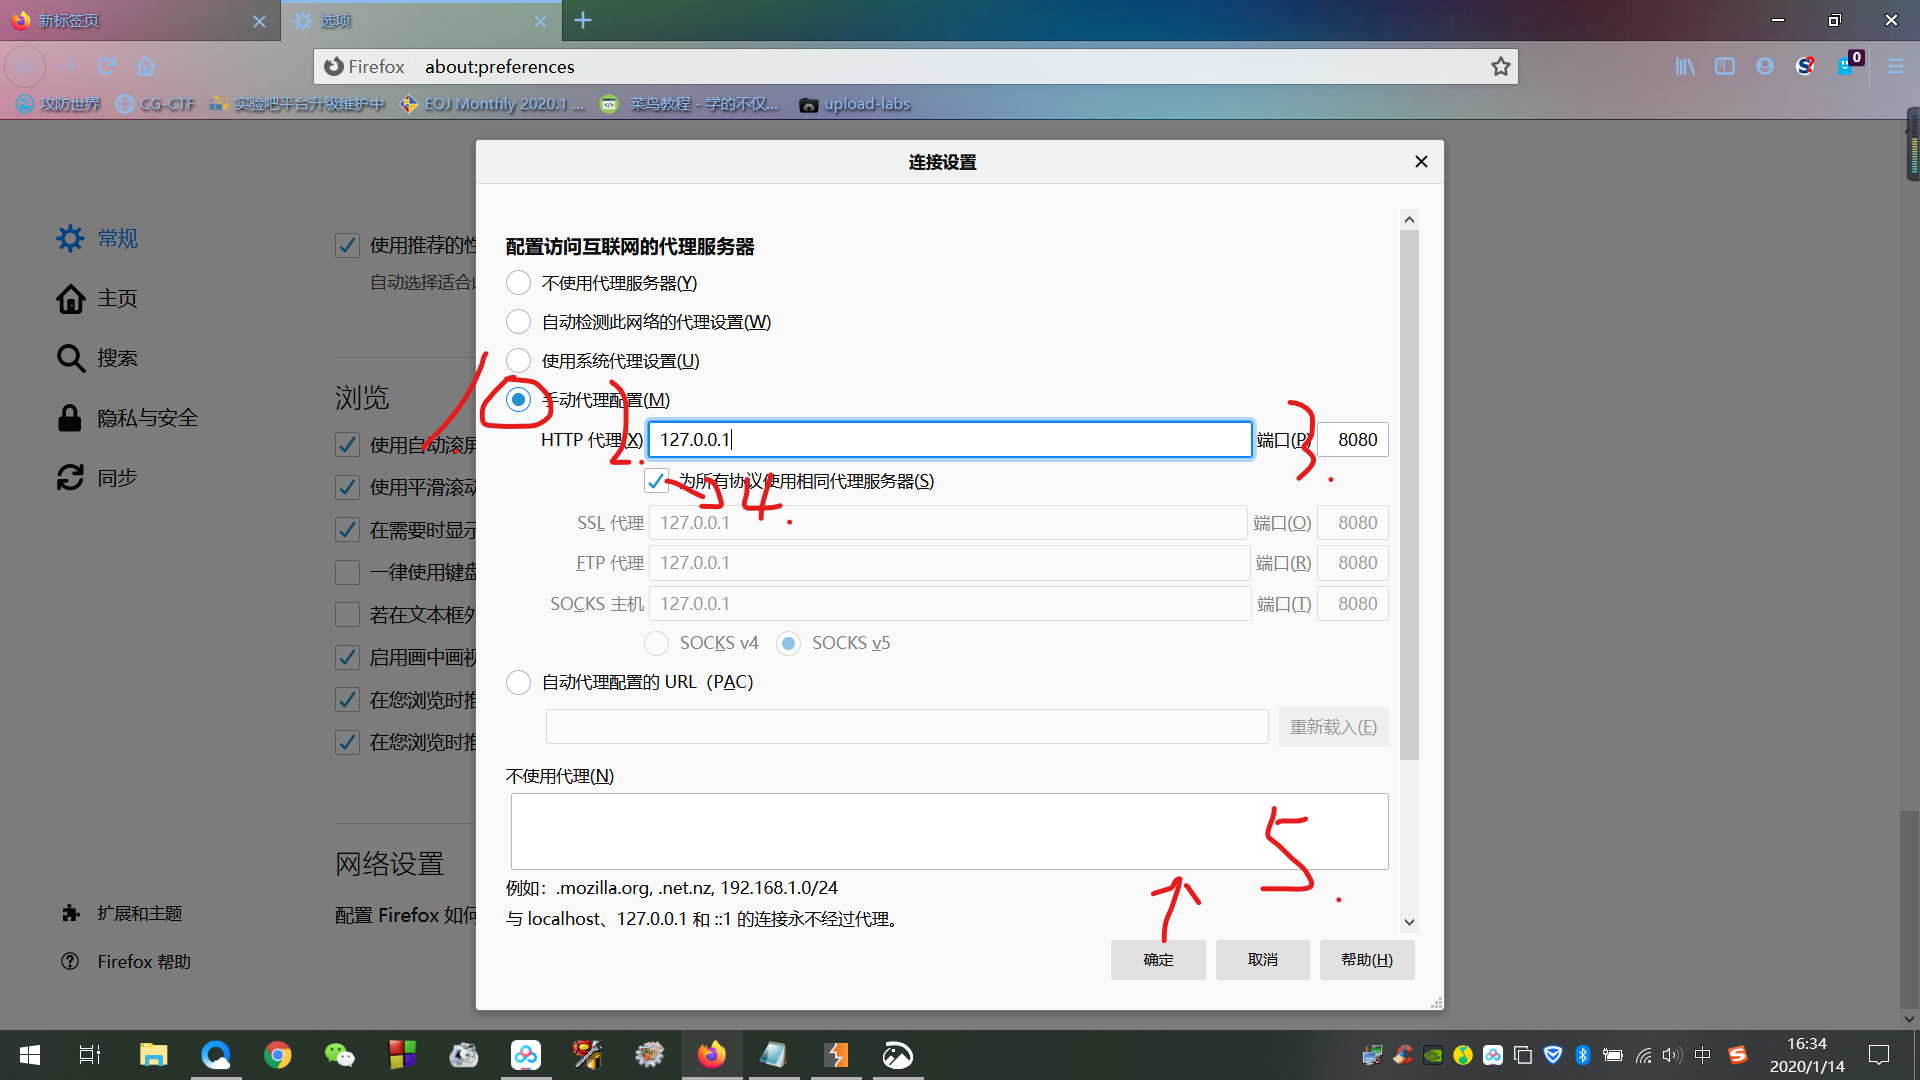Launch Google Chrome from the taskbar
1920x1080 pixels.
[x=277, y=1055]
